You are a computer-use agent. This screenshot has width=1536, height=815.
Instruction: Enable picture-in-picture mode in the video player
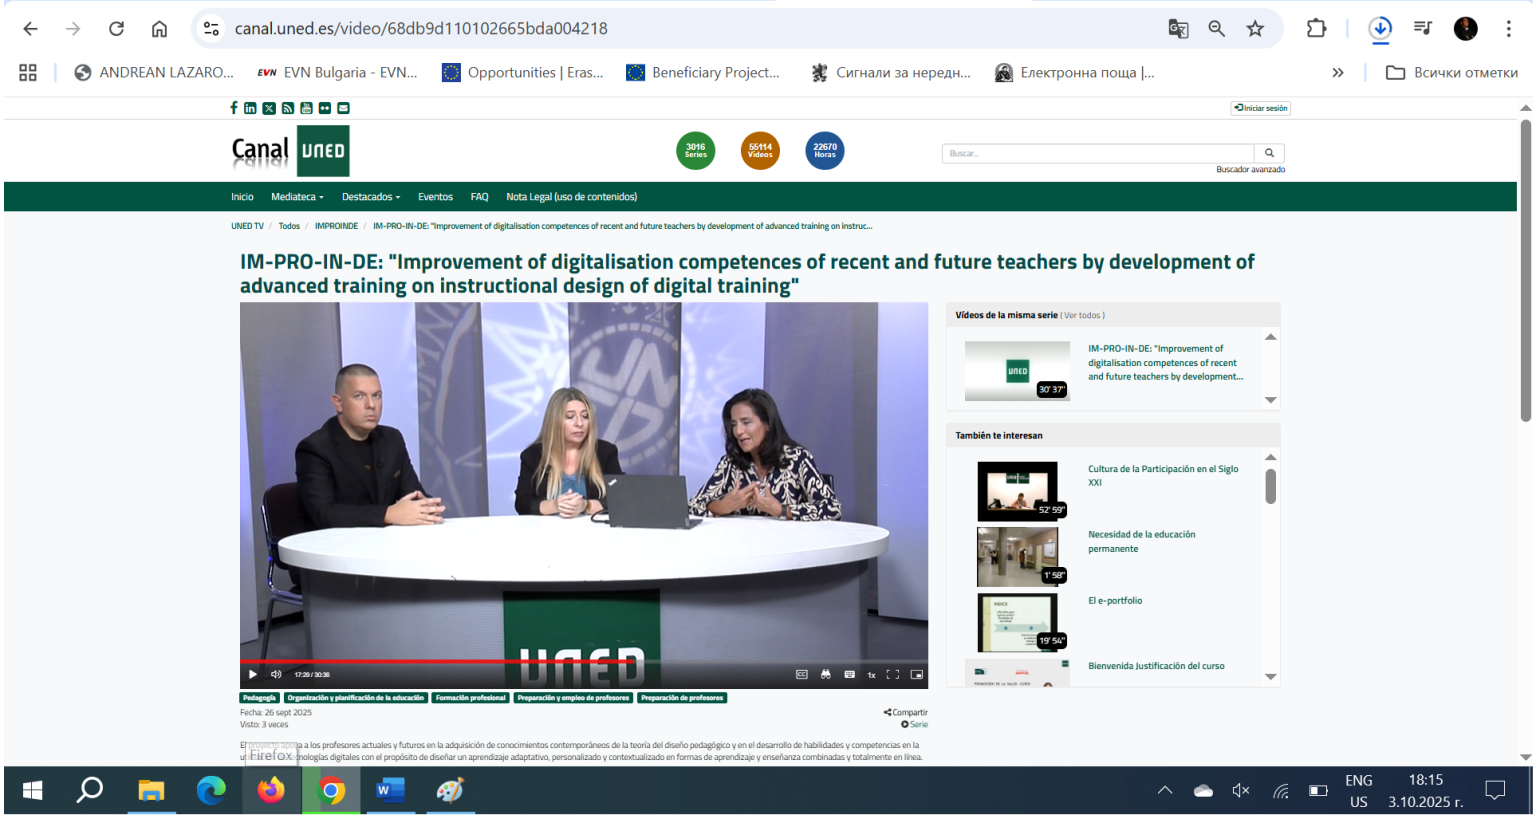tap(916, 674)
